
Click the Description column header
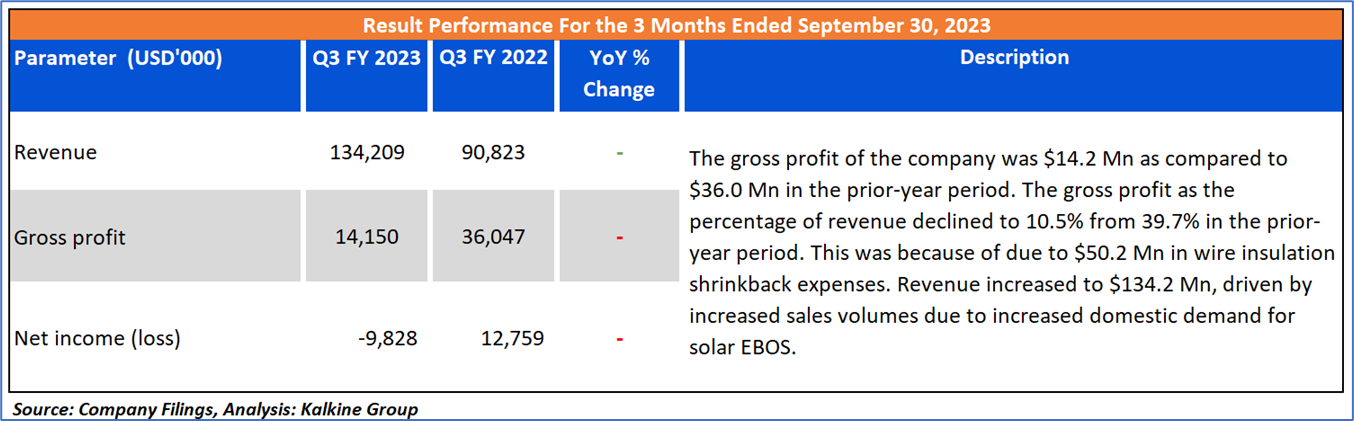point(1014,59)
